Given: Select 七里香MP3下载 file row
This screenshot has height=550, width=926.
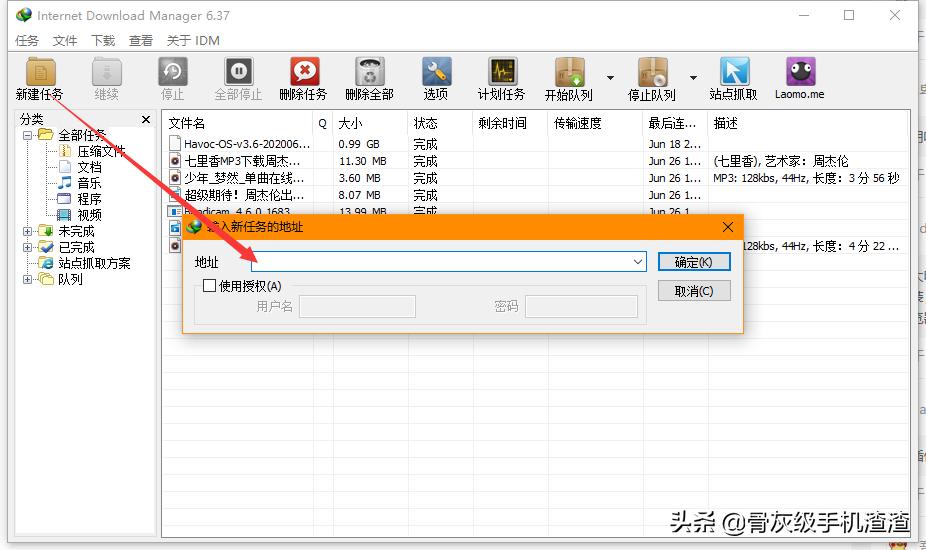Looking at the screenshot, I should 242,161.
